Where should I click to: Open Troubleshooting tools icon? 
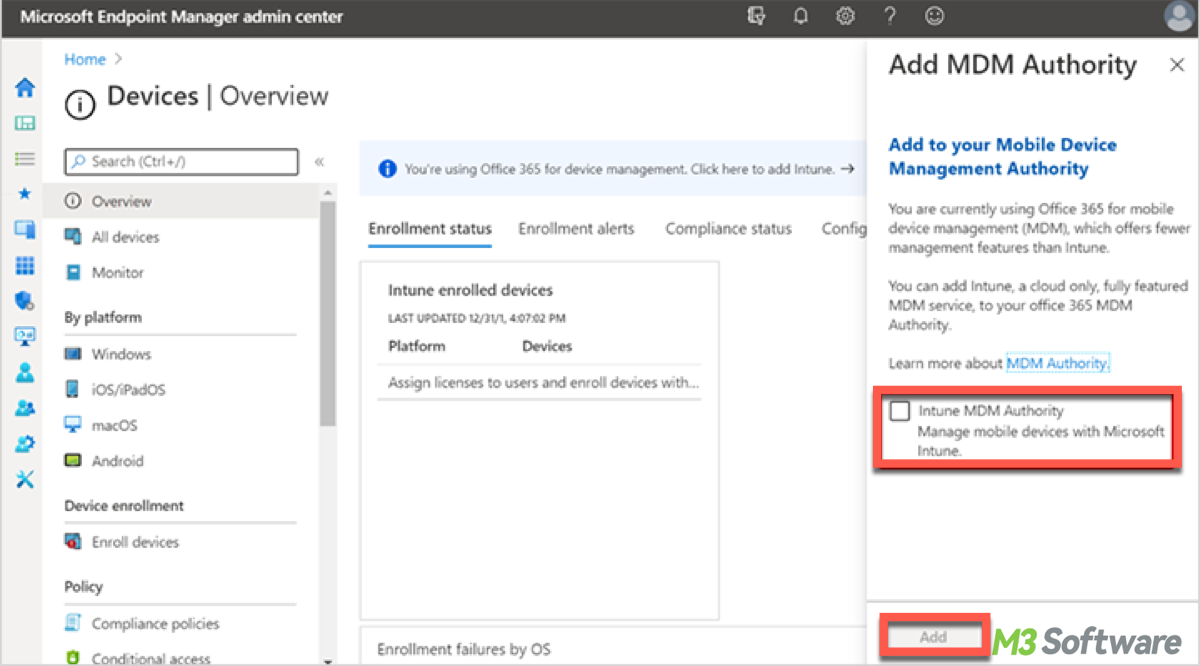pyautogui.click(x=25, y=479)
